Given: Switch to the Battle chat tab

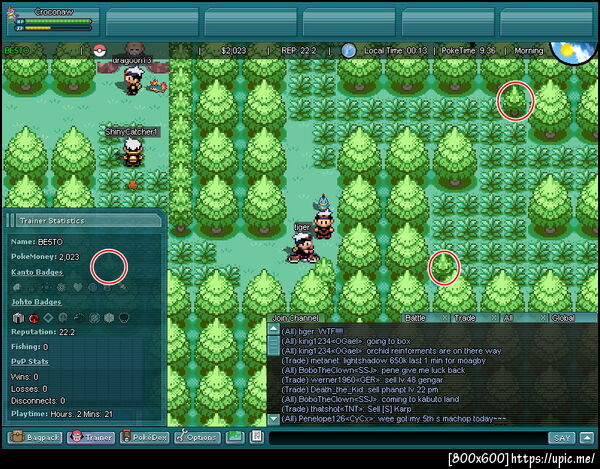Looking at the screenshot, I should 416,318.
